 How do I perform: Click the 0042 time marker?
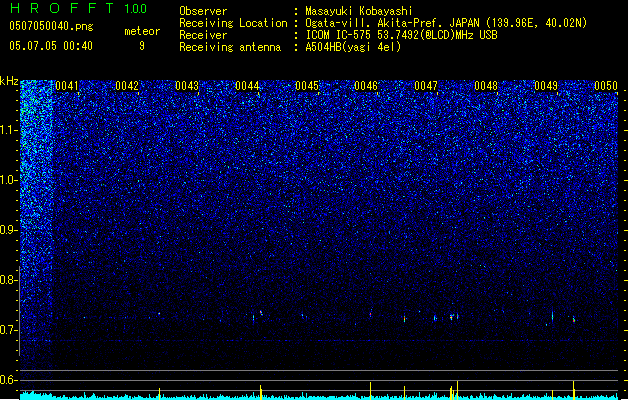point(127,86)
